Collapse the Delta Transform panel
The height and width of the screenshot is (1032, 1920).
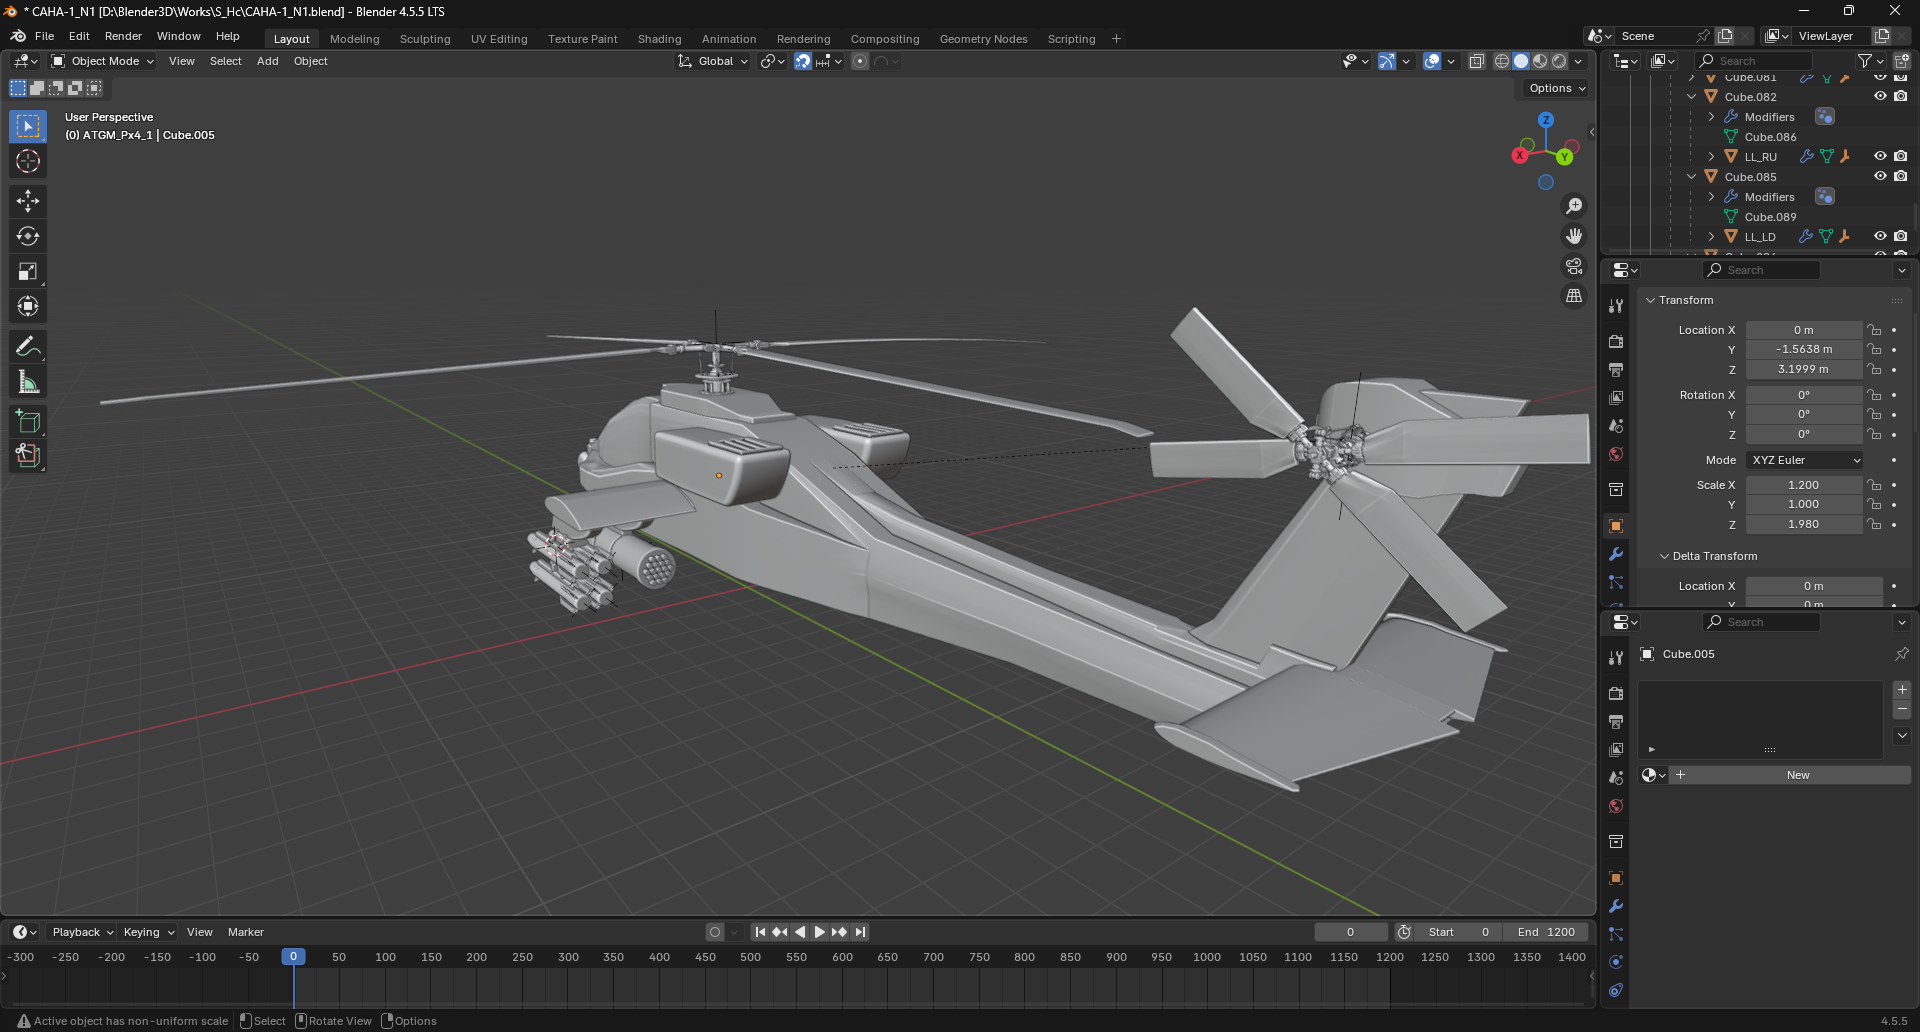[1664, 556]
